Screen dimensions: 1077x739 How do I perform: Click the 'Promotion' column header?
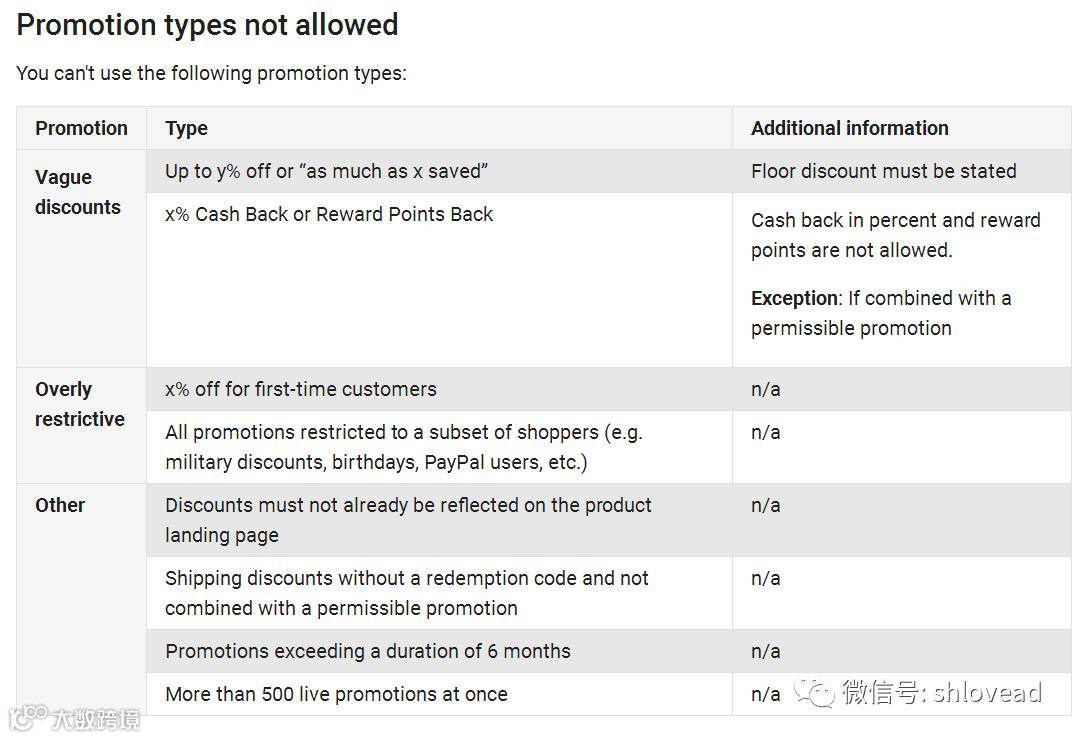[81, 128]
